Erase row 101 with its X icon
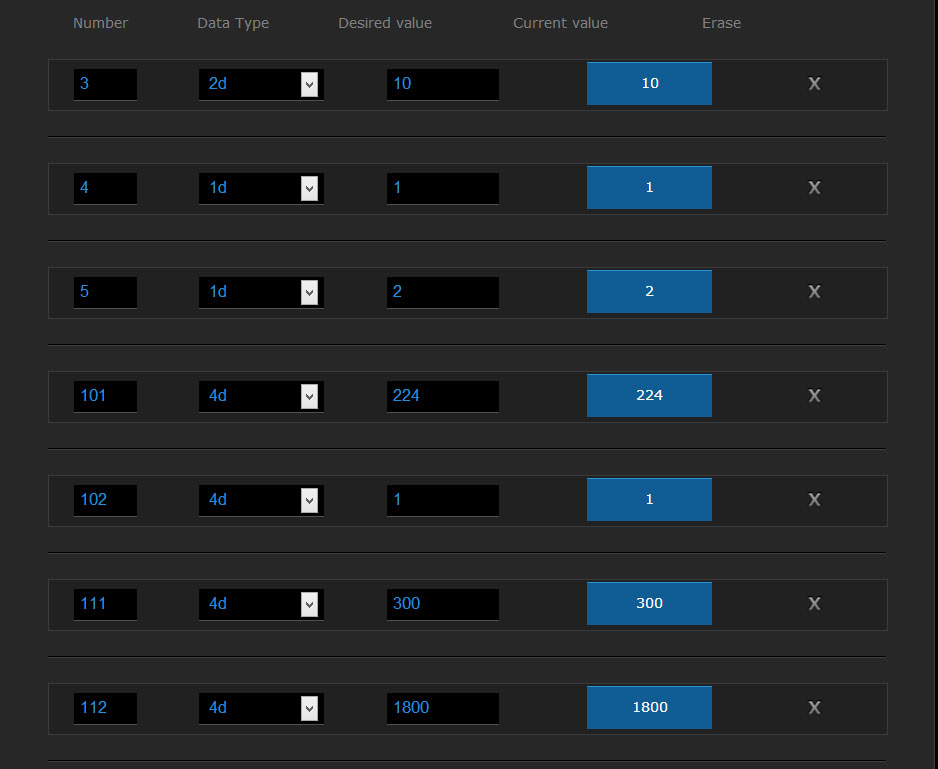938x769 pixels. [814, 396]
